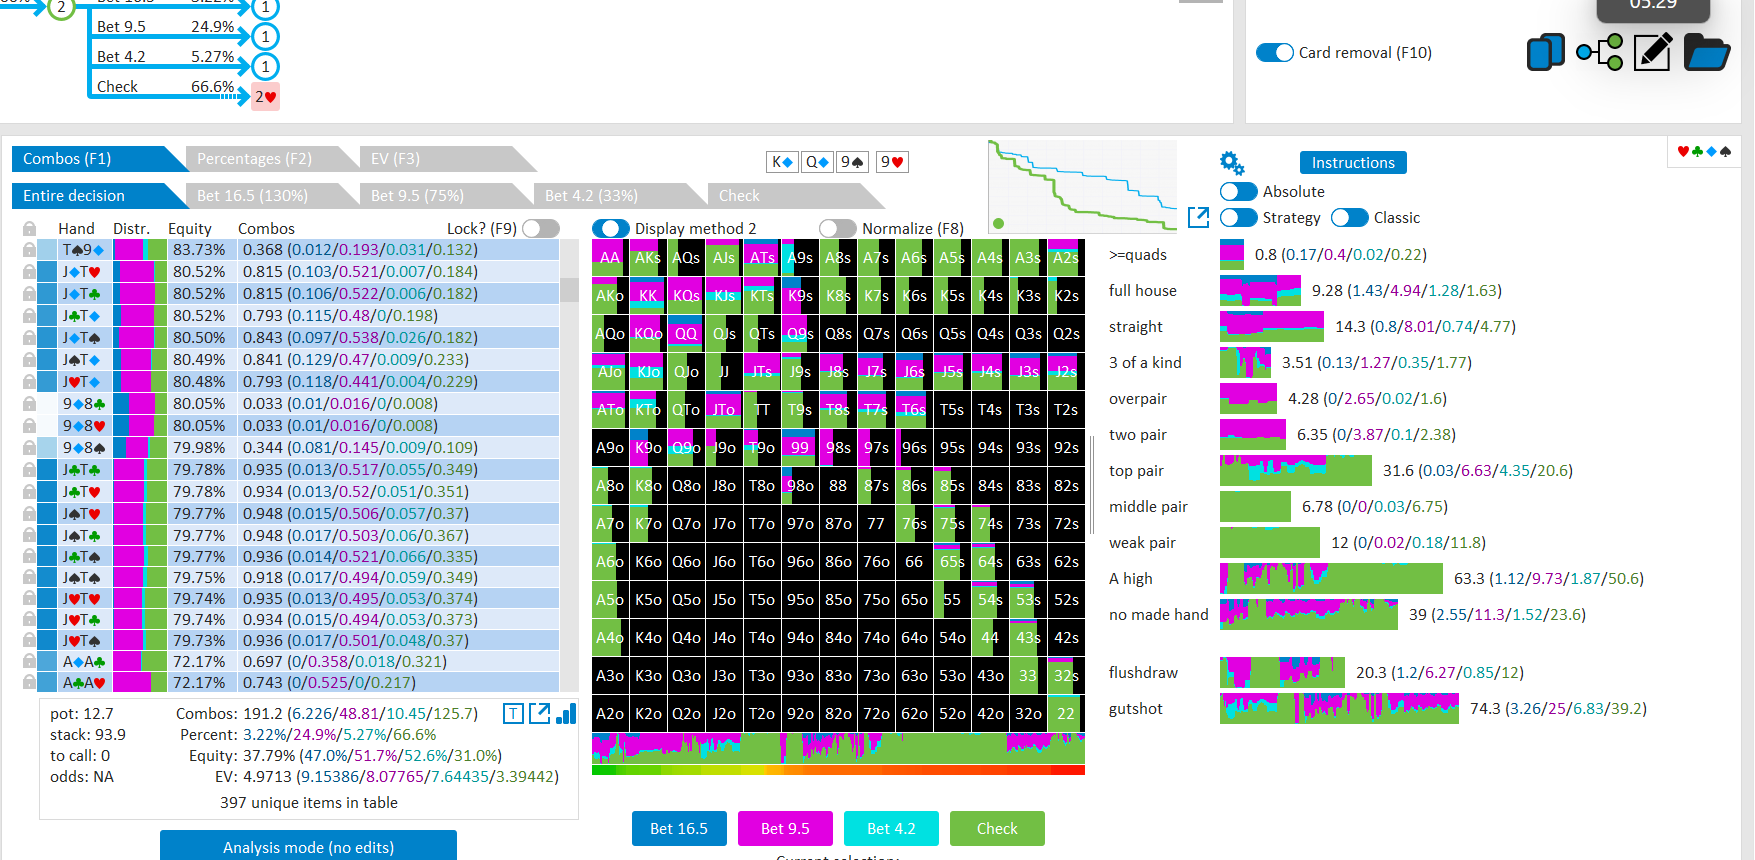Click blue Bet 16.5 button
Viewport: 1755px width, 860px height.
click(x=679, y=829)
